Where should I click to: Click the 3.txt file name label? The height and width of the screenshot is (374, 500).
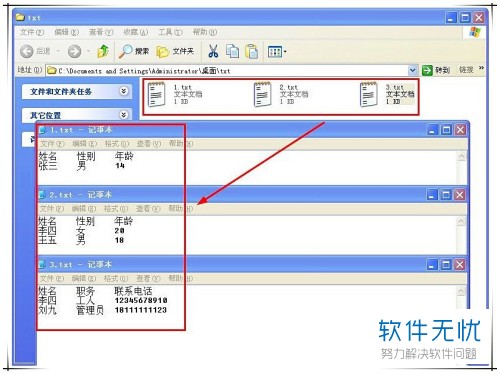395,87
